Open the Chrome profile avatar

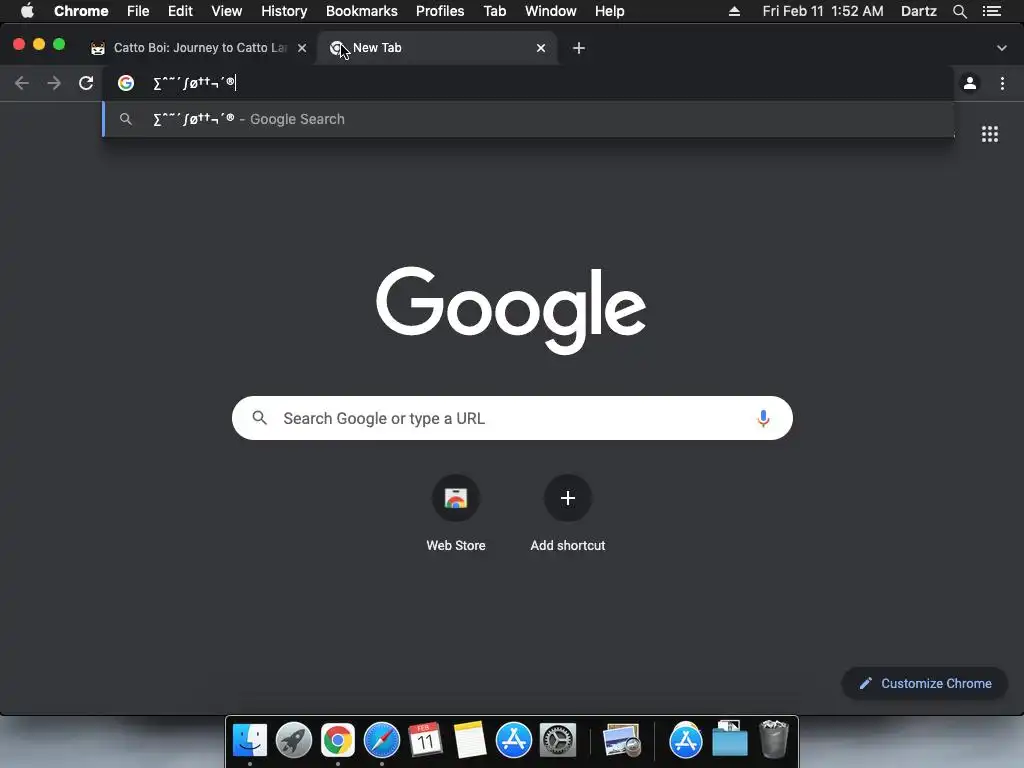(970, 83)
